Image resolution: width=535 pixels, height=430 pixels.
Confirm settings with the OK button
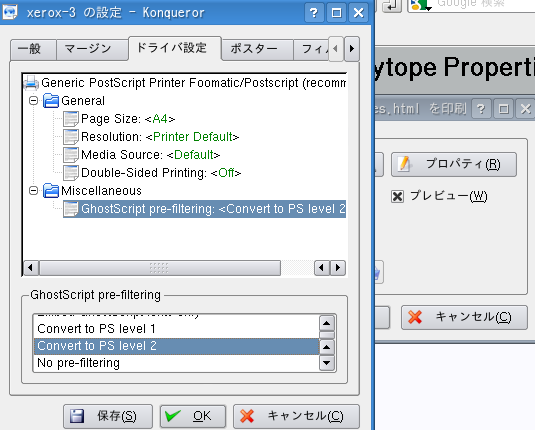pyautogui.click(x=193, y=416)
